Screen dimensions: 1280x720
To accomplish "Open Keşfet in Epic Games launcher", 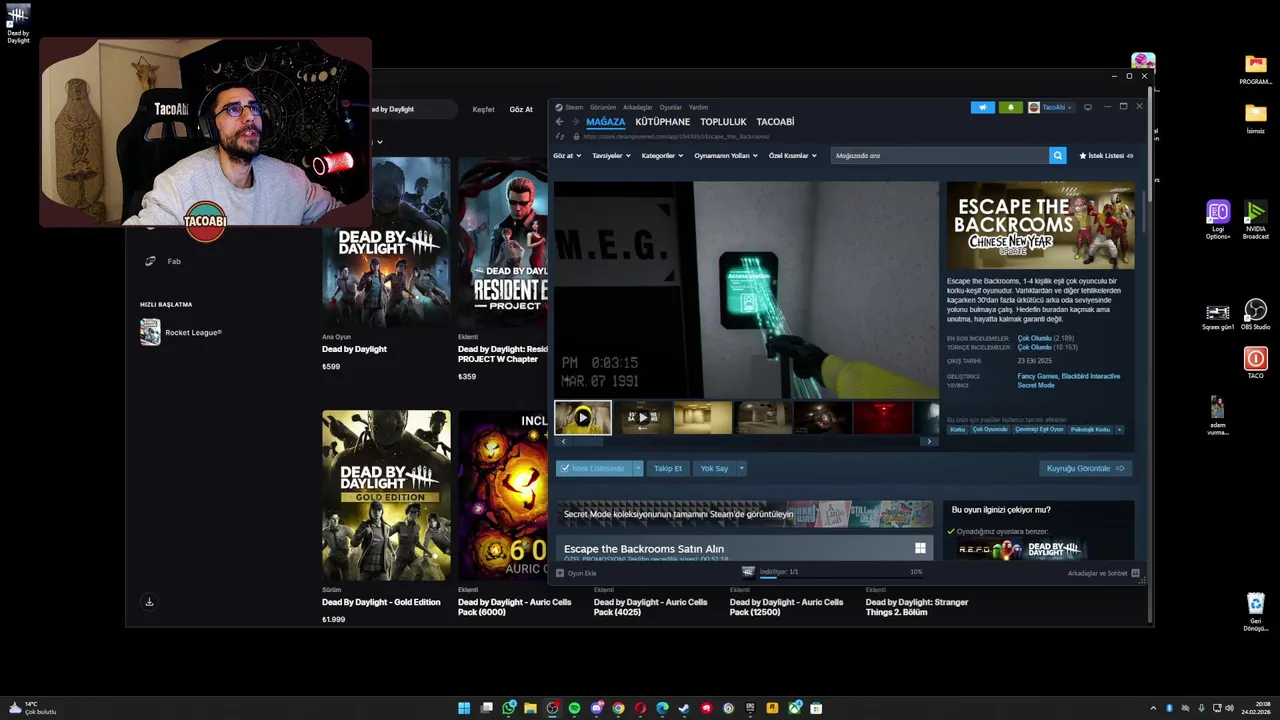I will pyautogui.click(x=483, y=109).
